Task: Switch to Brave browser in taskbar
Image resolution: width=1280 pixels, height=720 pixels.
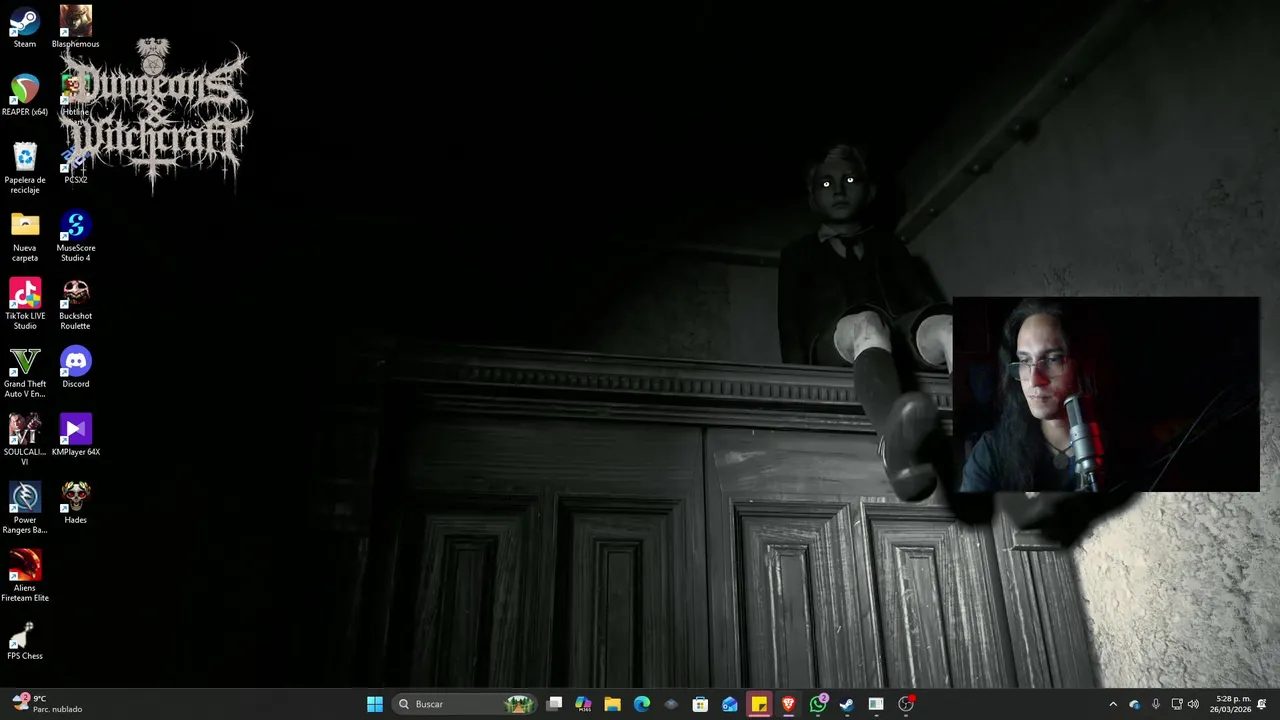Action: click(788, 704)
